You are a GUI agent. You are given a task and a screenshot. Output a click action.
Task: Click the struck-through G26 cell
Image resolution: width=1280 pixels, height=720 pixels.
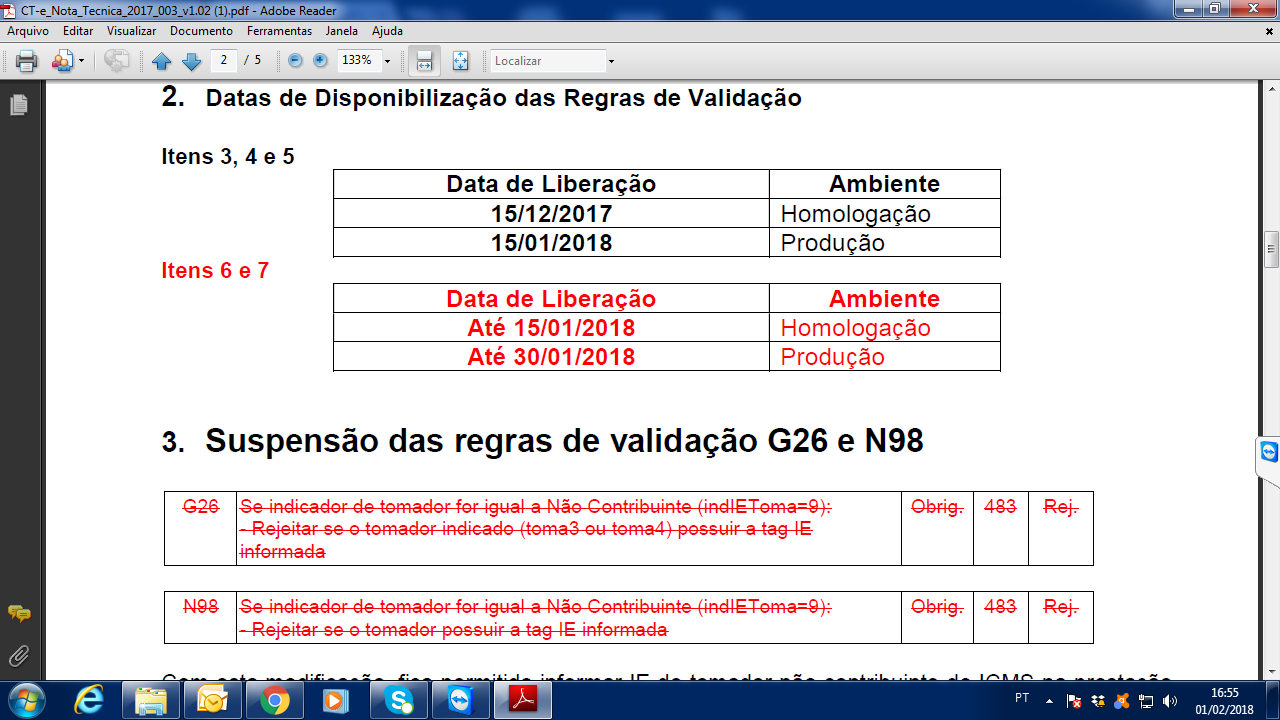(x=200, y=529)
